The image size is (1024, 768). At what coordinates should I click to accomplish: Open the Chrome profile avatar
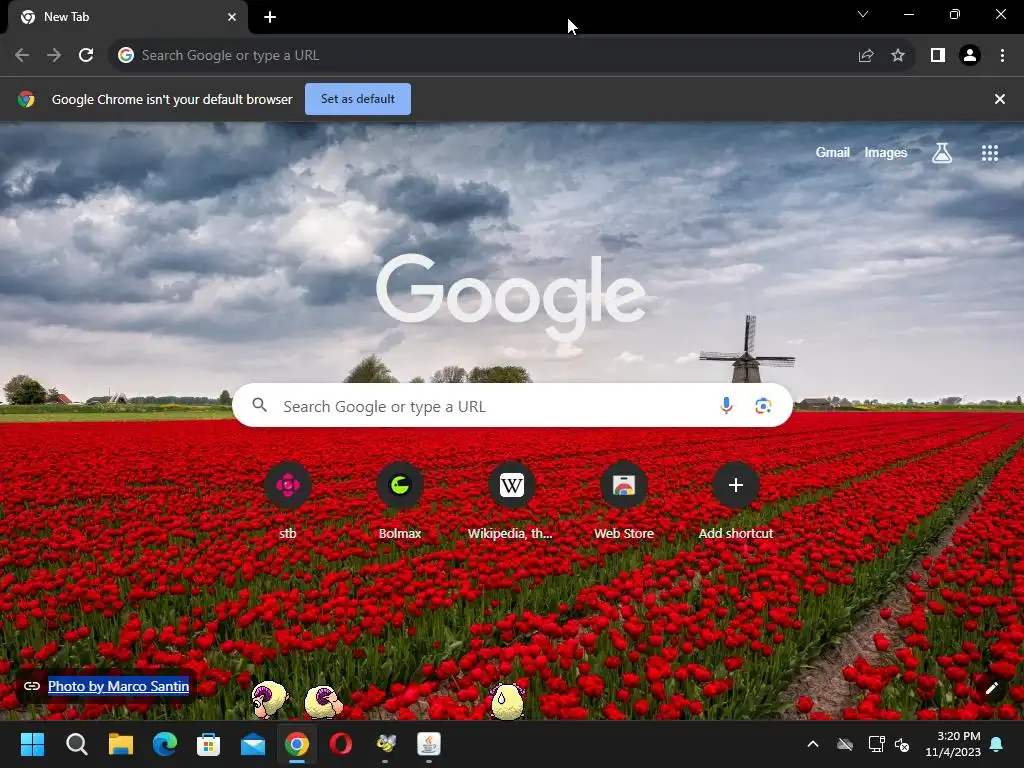970,56
